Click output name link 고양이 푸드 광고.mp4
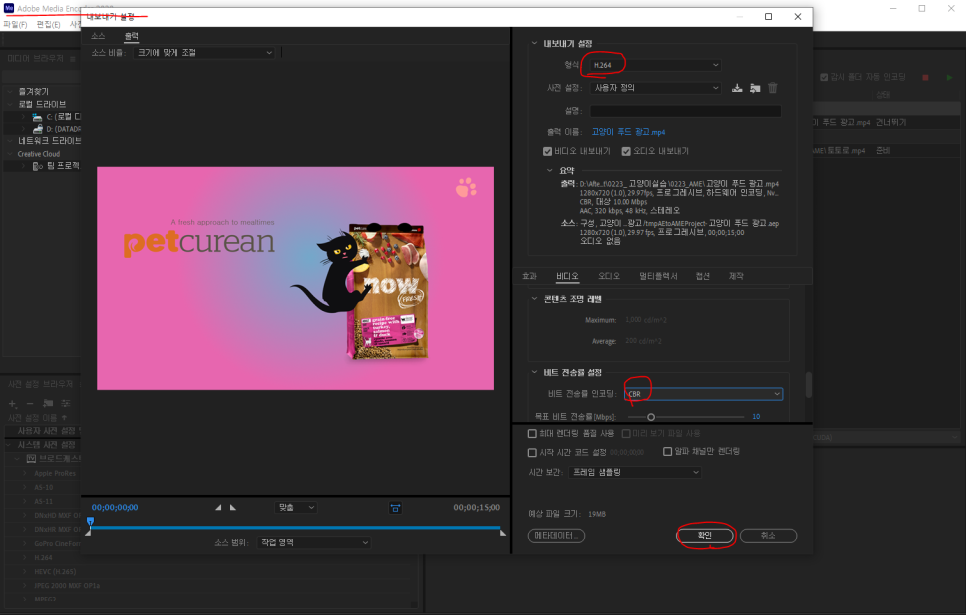 click(628, 132)
